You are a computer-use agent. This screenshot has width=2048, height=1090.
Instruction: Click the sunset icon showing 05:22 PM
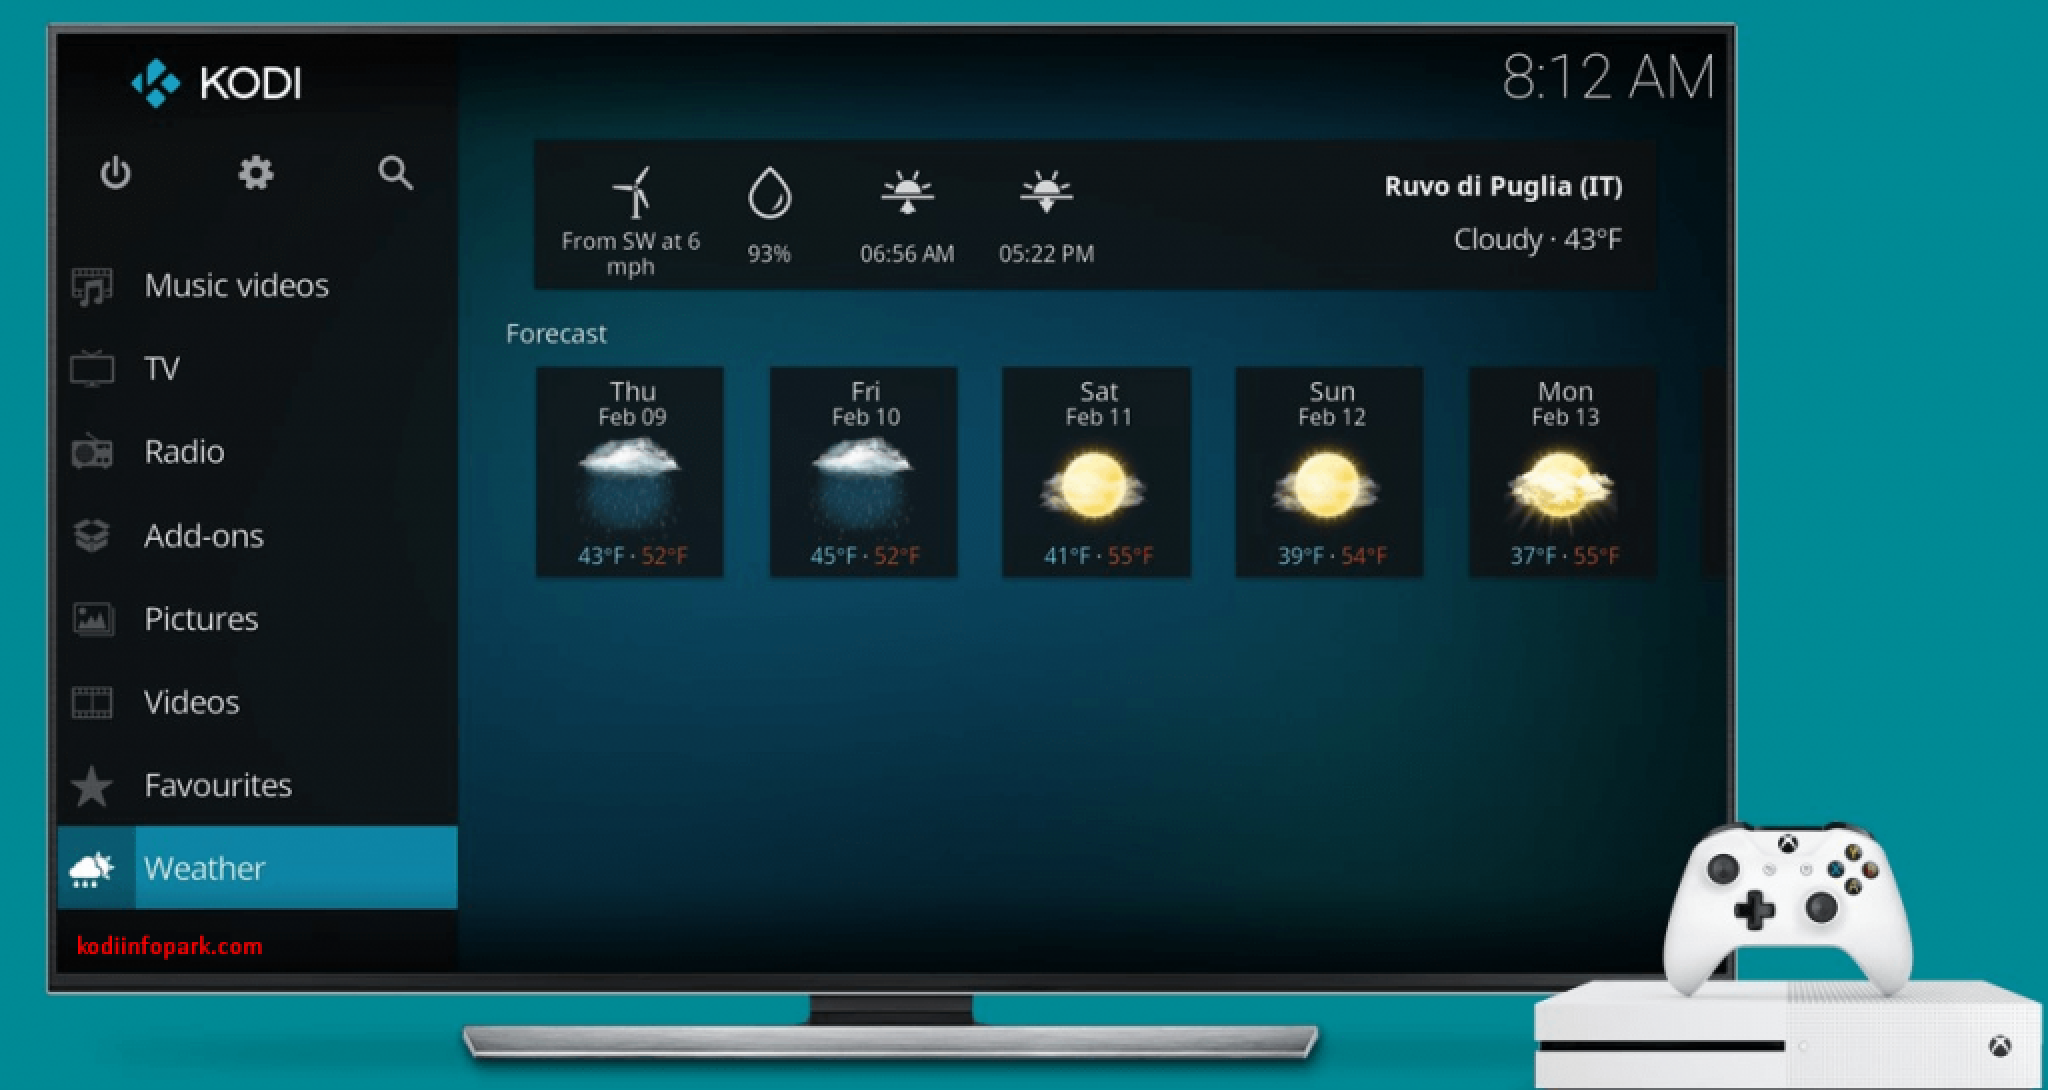pyautogui.click(x=1046, y=192)
